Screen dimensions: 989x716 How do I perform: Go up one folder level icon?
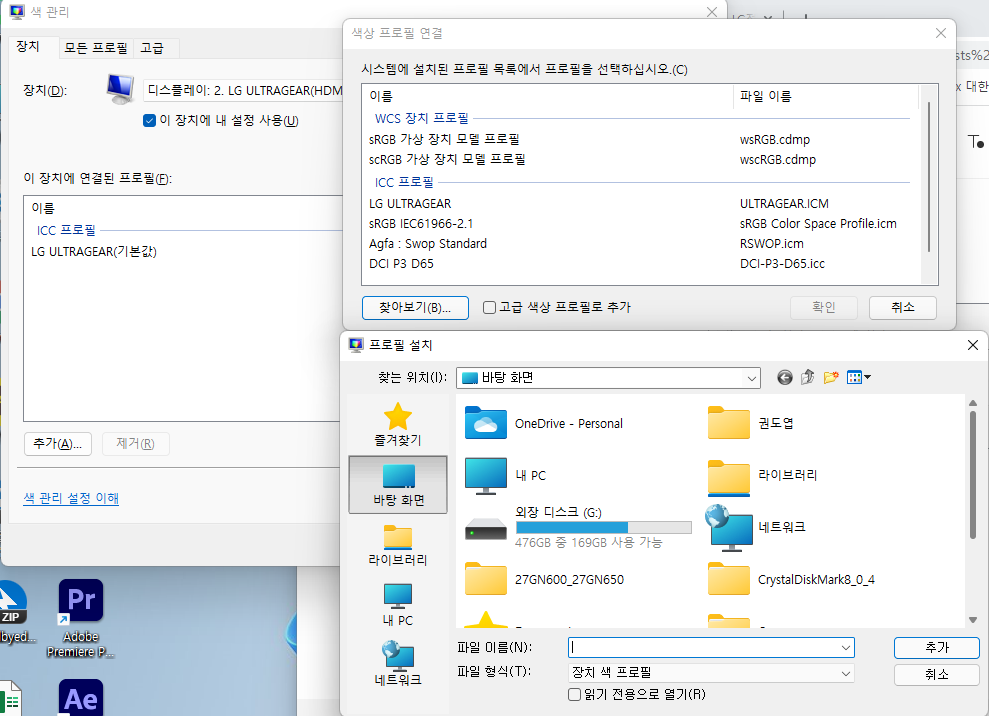[x=807, y=377]
